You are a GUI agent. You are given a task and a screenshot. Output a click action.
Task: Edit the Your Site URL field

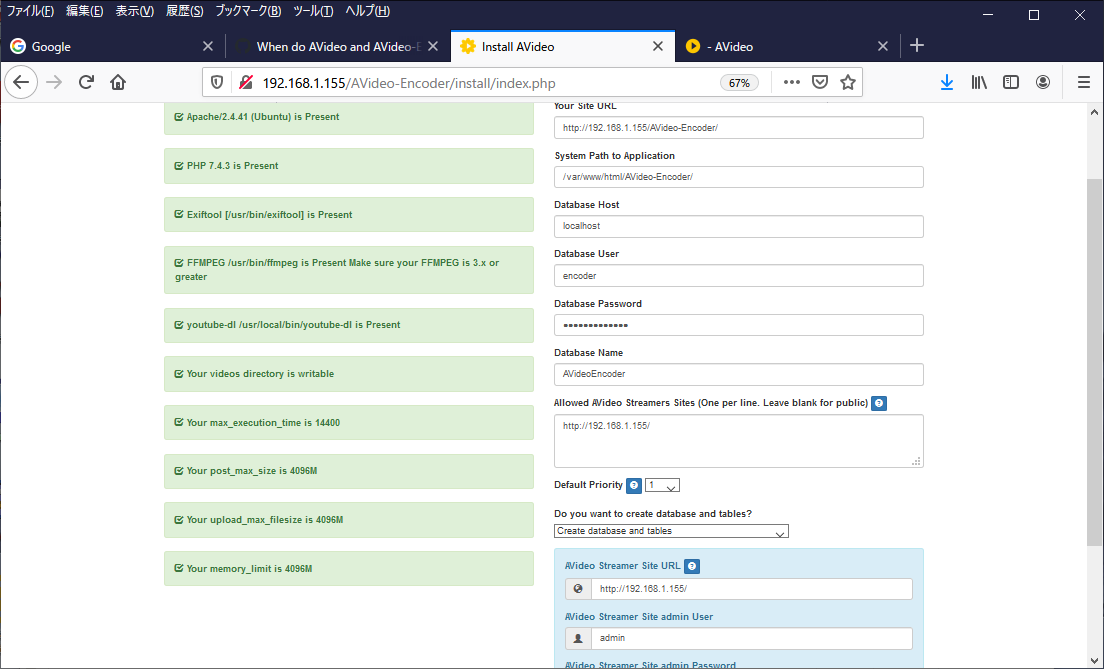(x=739, y=127)
